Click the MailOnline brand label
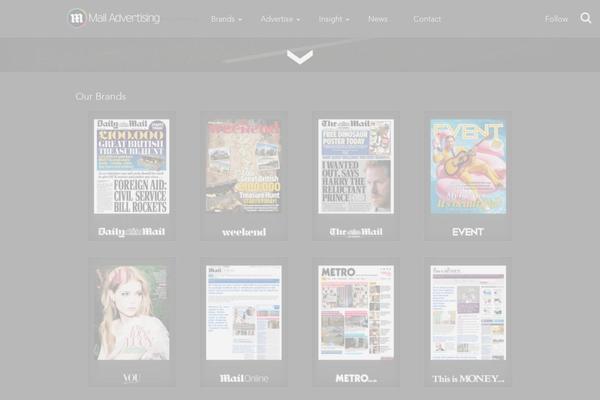The height and width of the screenshot is (400, 600). click(x=244, y=378)
